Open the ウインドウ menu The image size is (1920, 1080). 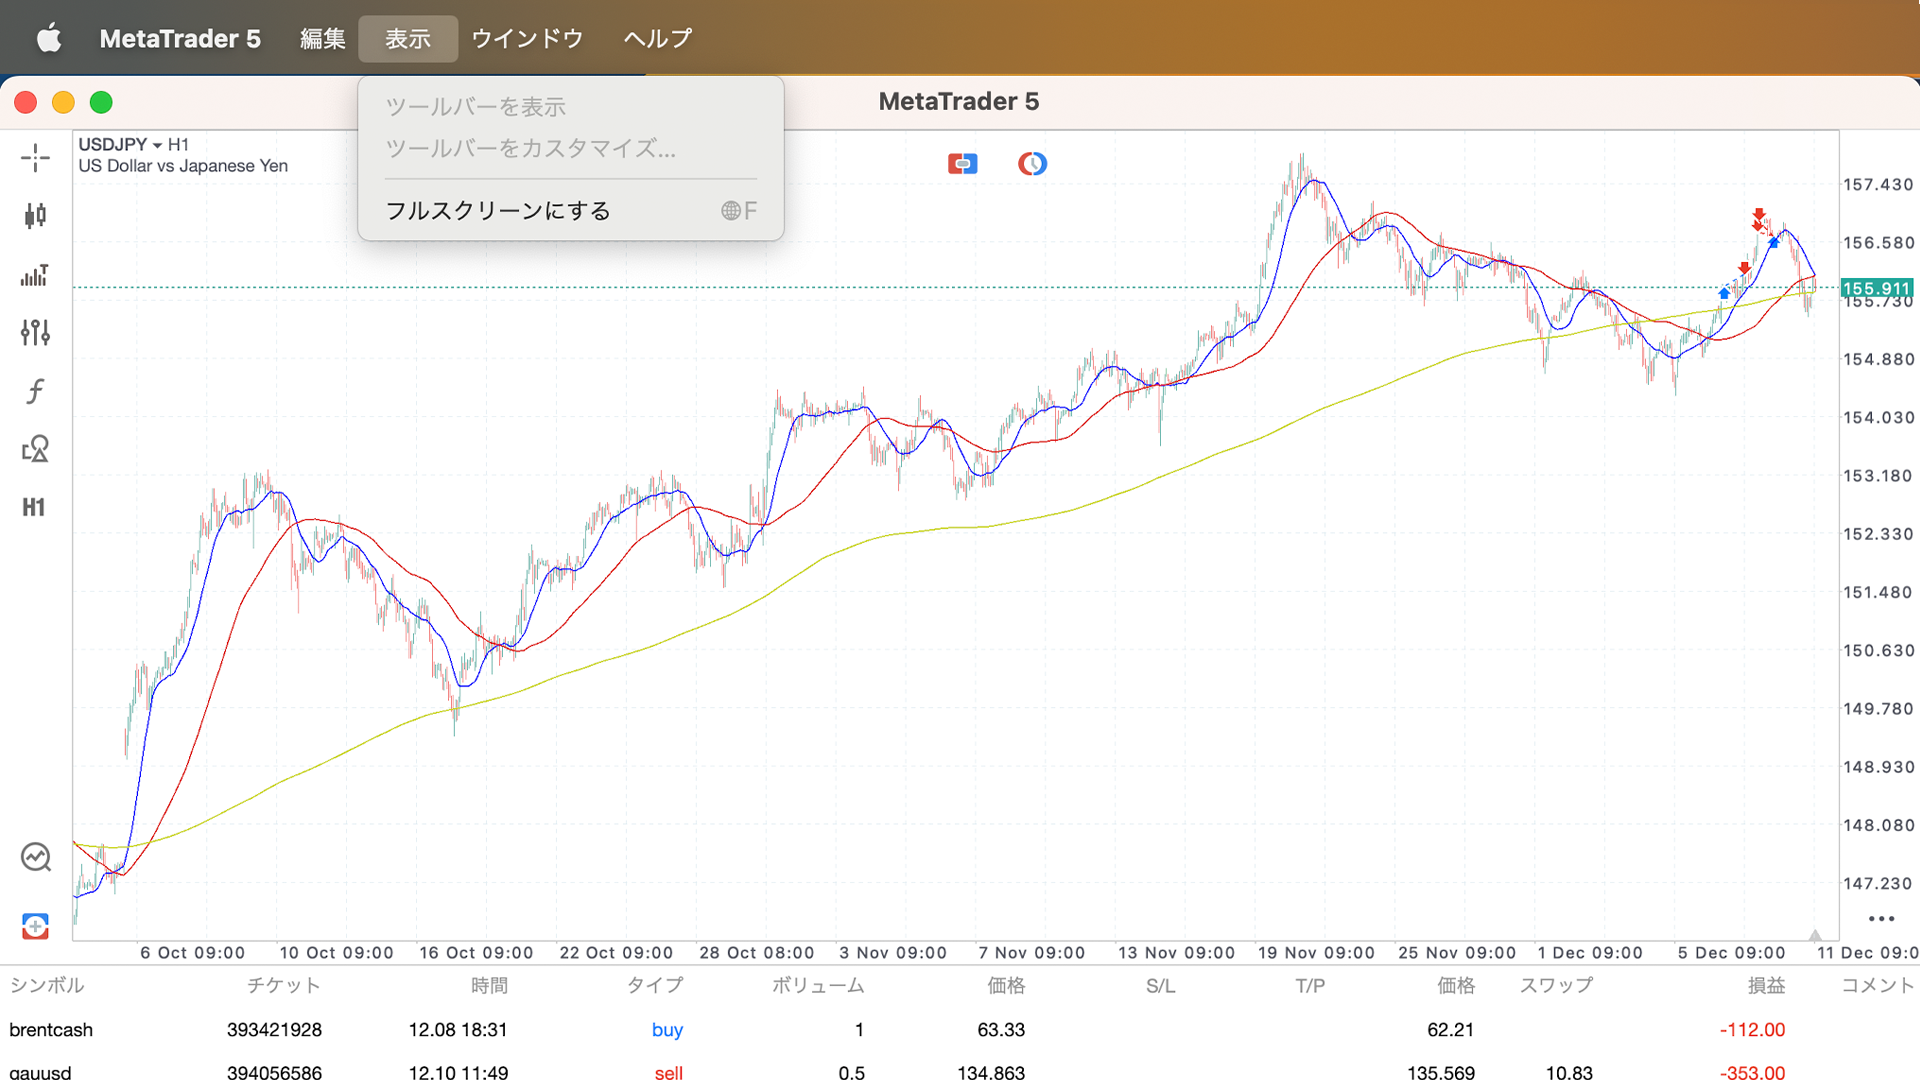coord(527,39)
